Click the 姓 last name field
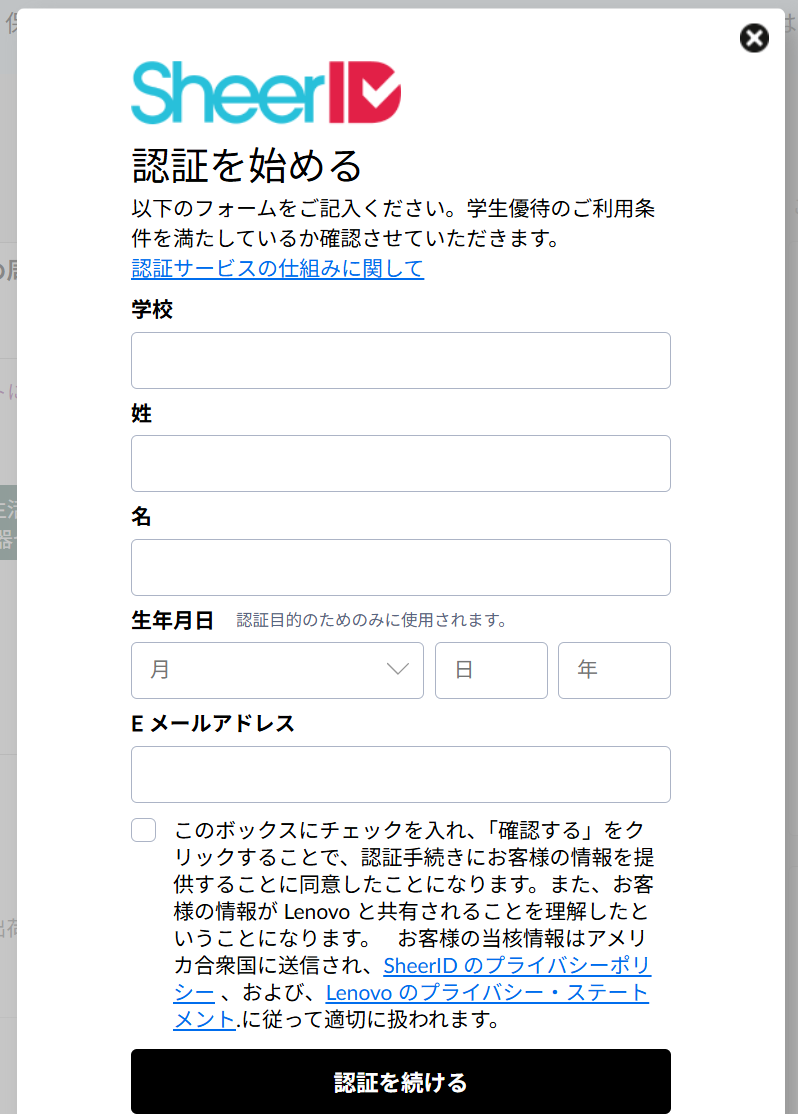This screenshot has height=1114, width=798. point(400,463)
